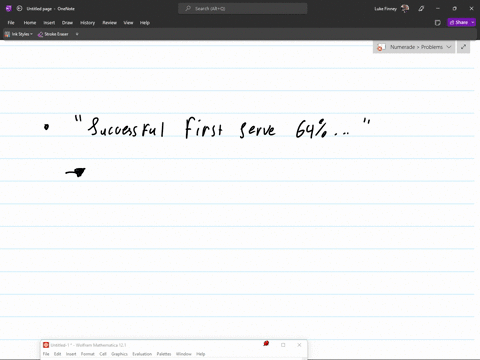The height and width of the screenshot is (360, 480).
Task: Open Help menu in Mathematica window
Action: pyautogui.click(x=201, y=354)
